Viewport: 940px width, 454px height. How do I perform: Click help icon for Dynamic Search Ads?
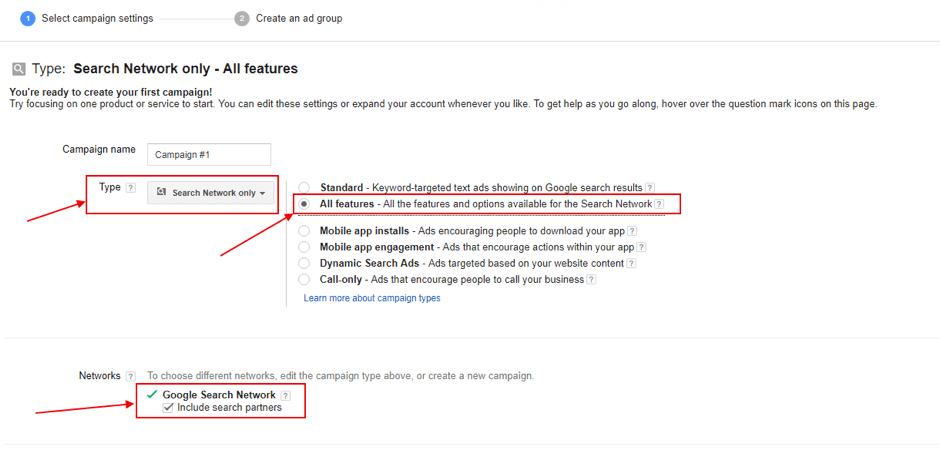point(632,263)
